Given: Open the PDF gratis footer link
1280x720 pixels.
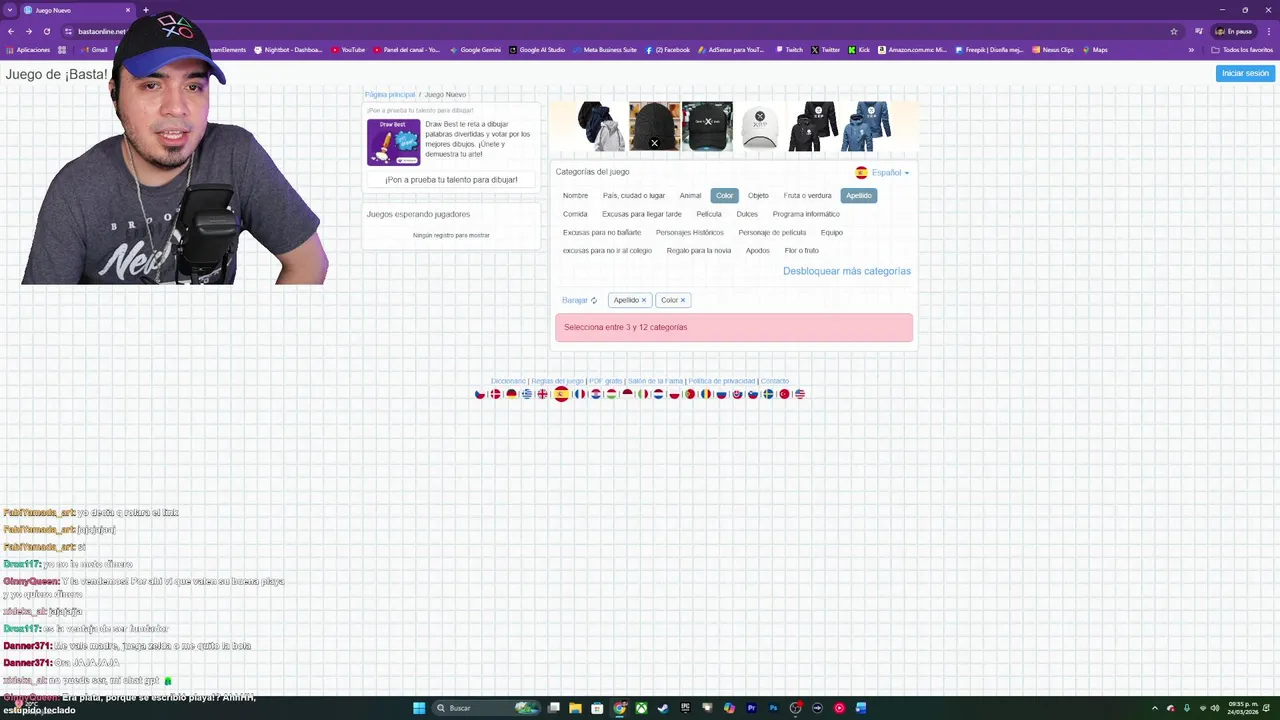Looking at the screenshot, I should pyautogui.click(x=605, y=381).
